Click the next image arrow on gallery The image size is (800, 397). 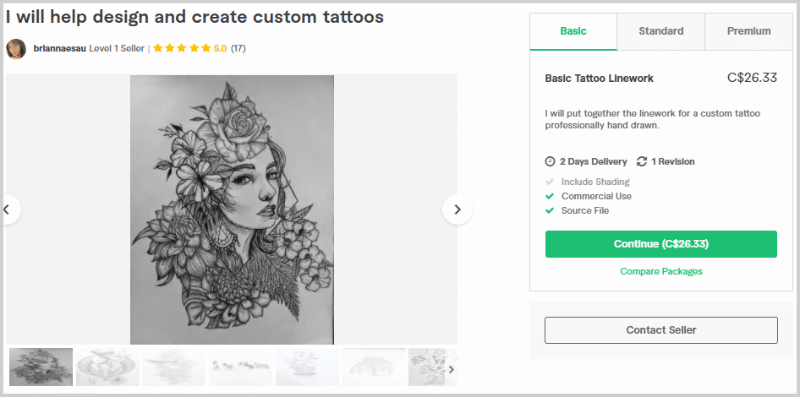click(457, 209)
